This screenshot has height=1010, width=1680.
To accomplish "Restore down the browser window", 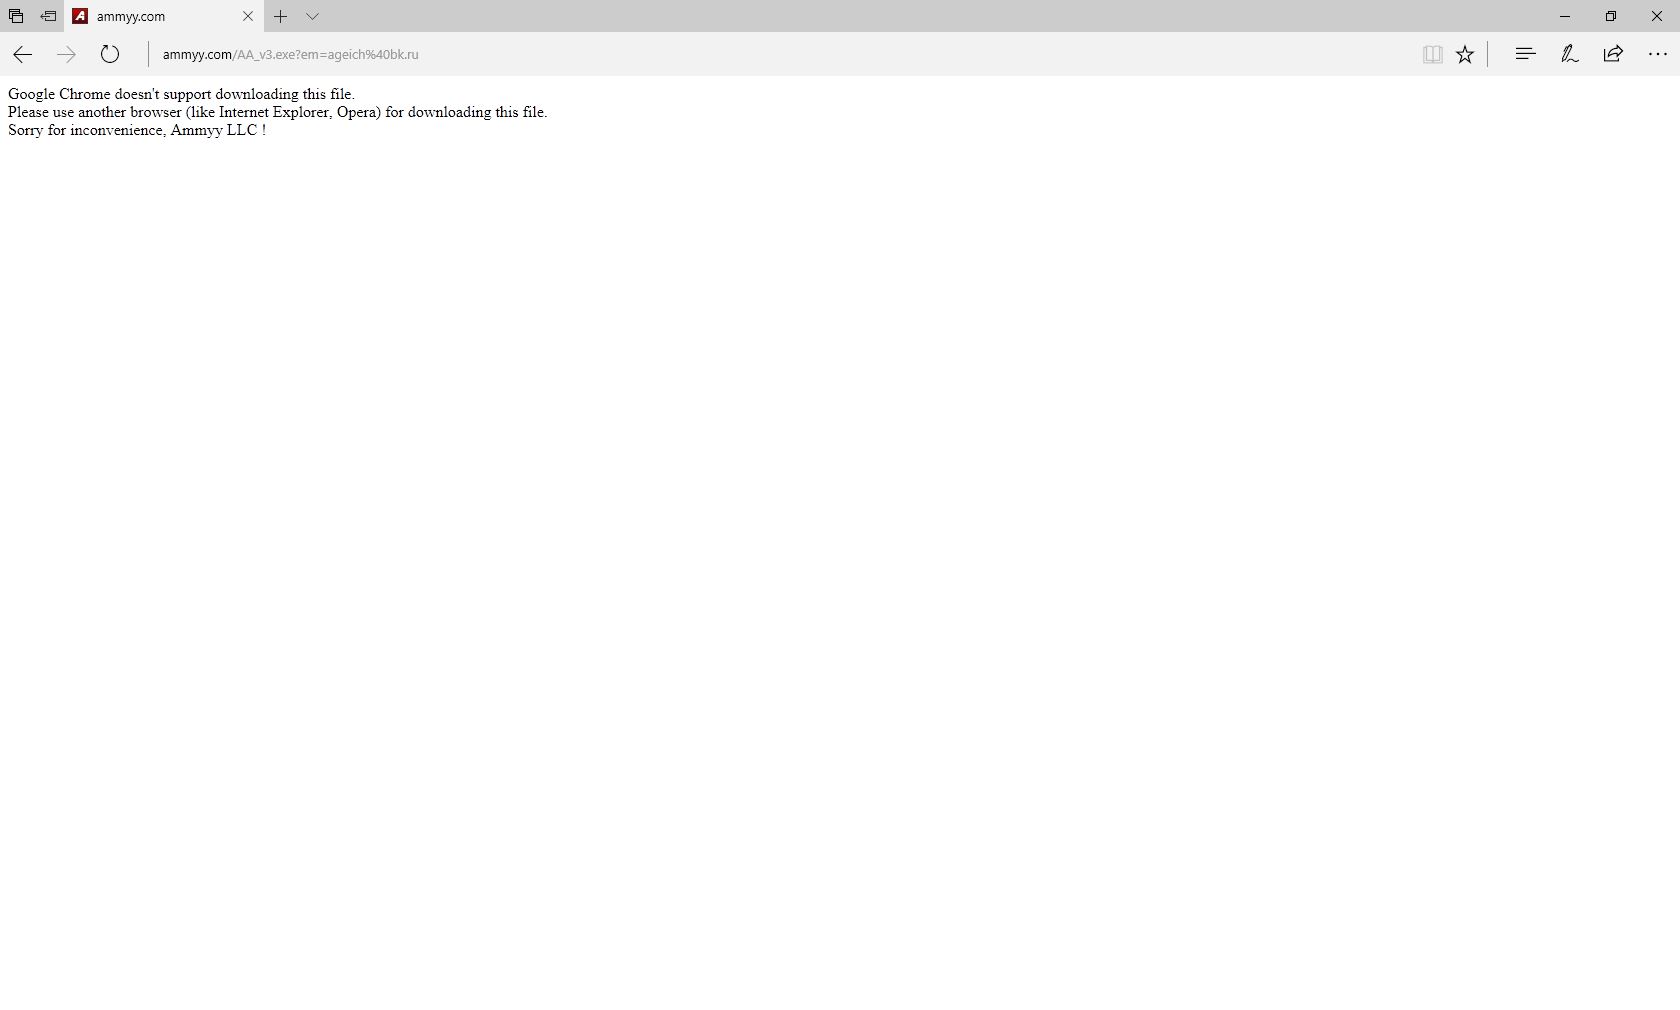I will click(x=1611, y=16).
